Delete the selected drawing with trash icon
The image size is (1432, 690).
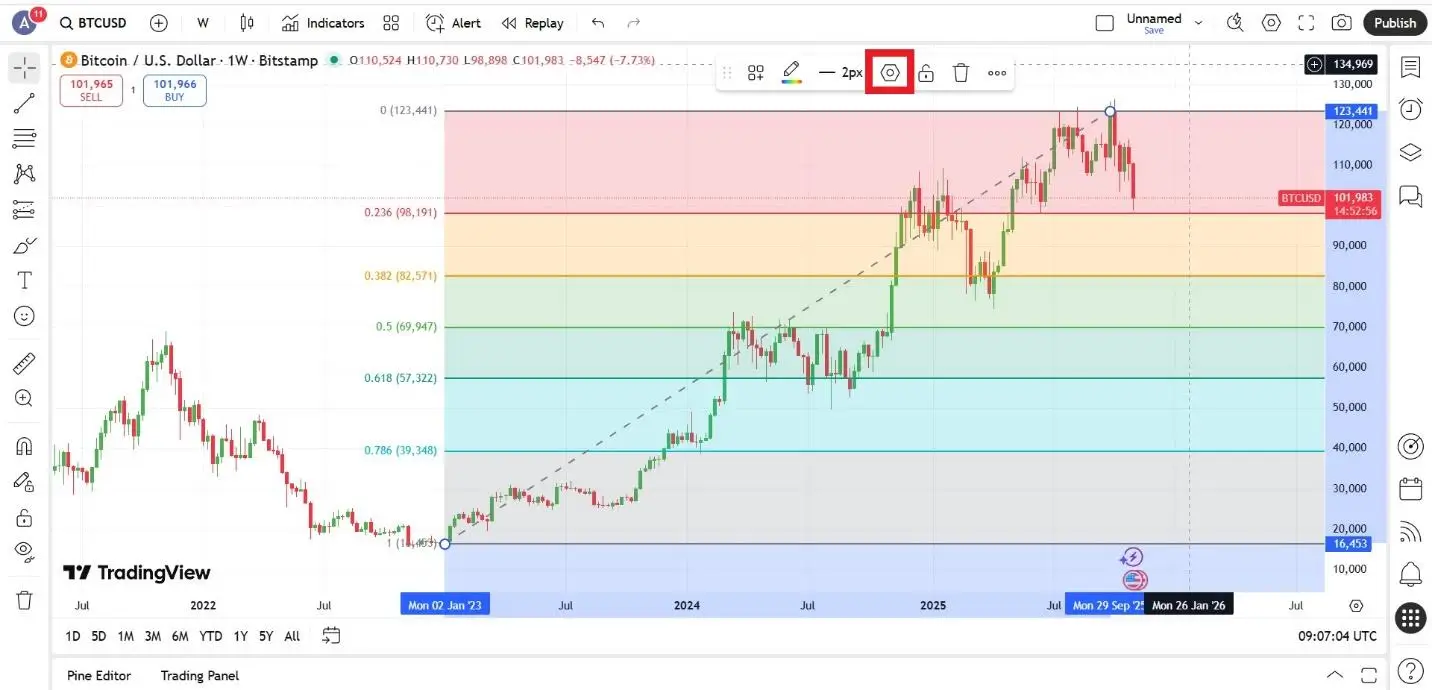click(x=961, y=73)
